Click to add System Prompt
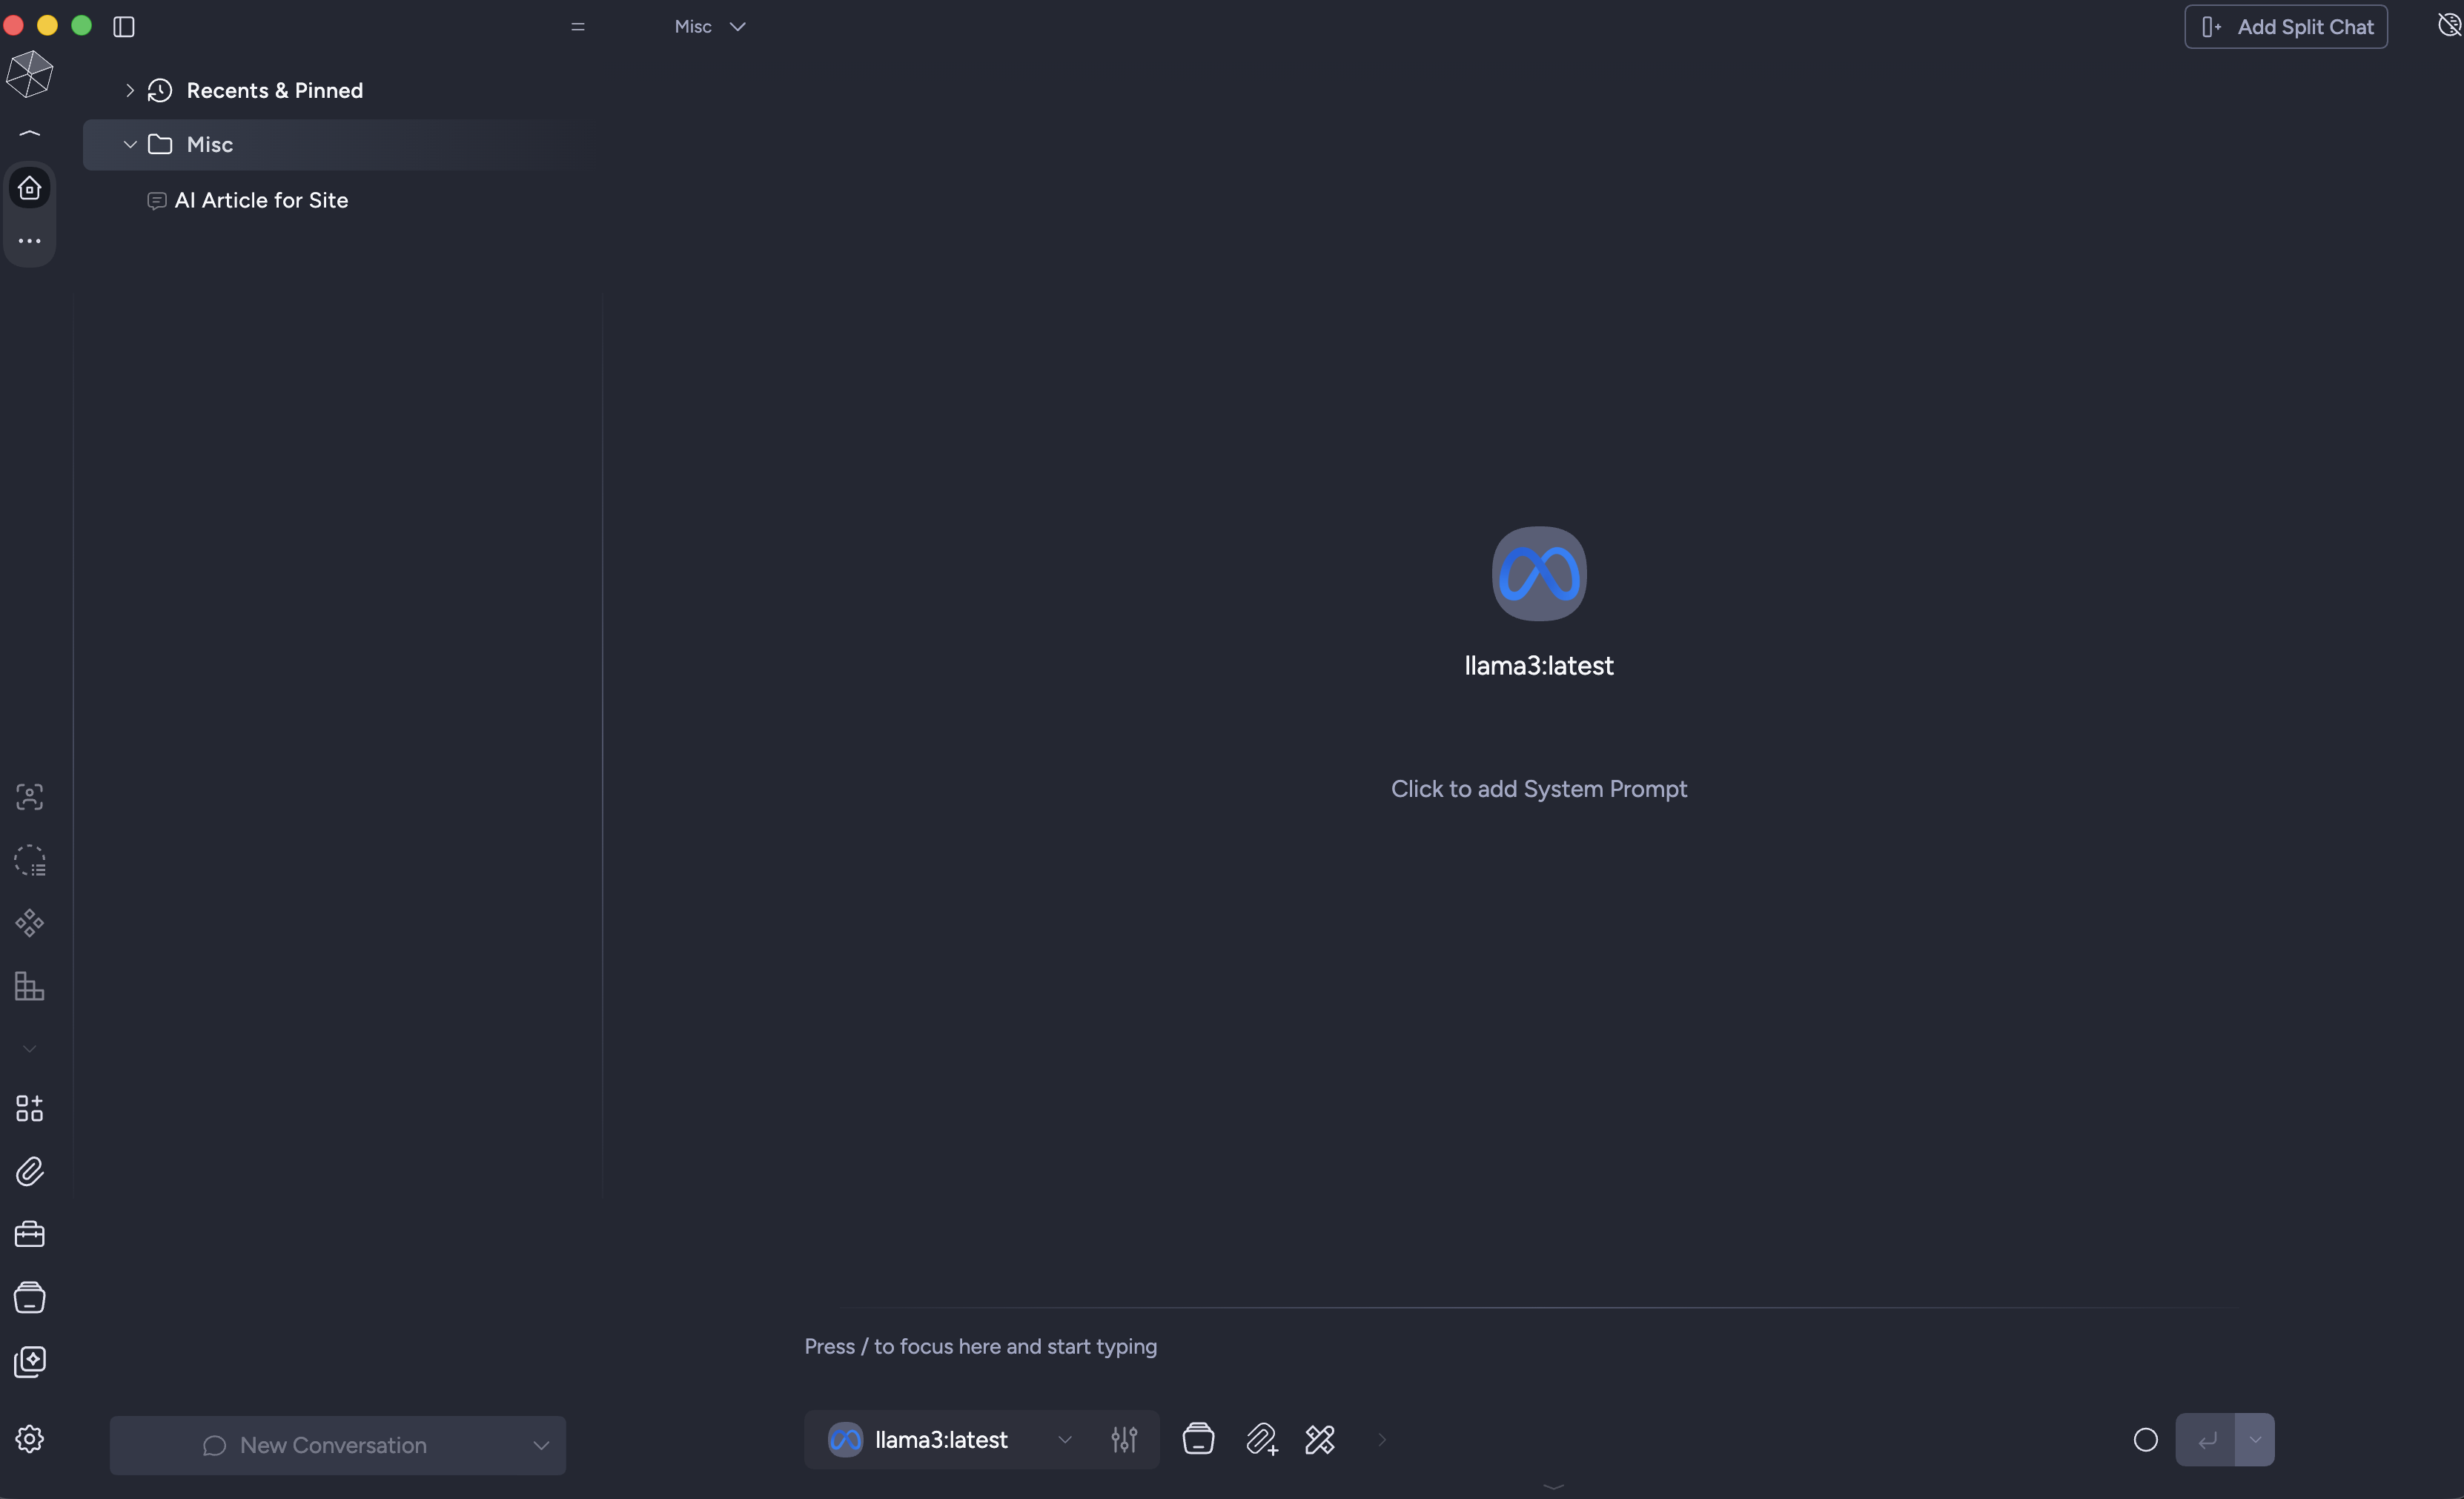The width and height of the screenshot is (2464, 1499). coord(1539,789)
